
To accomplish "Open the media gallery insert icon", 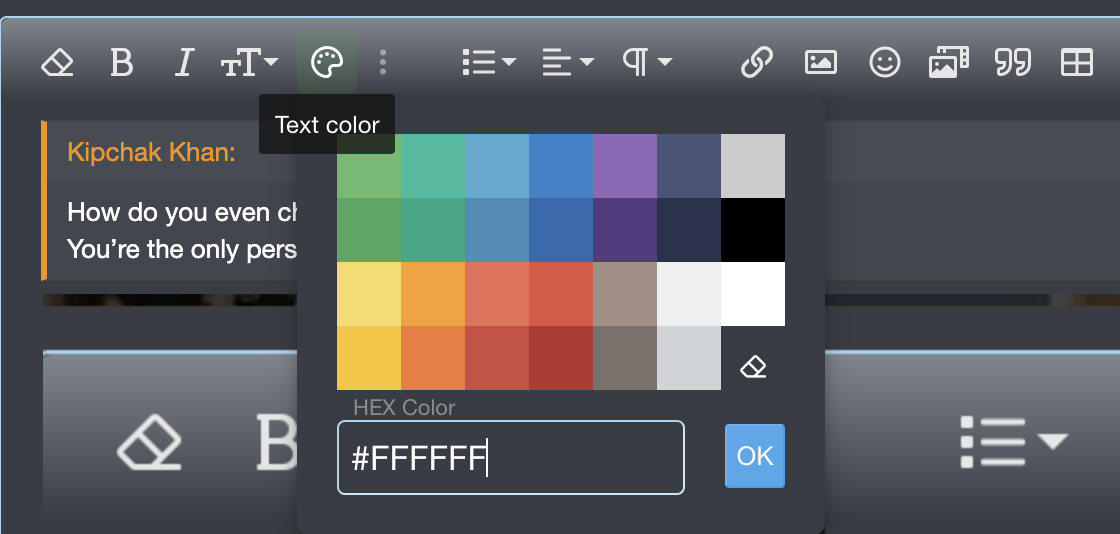I will click(948, 64).
